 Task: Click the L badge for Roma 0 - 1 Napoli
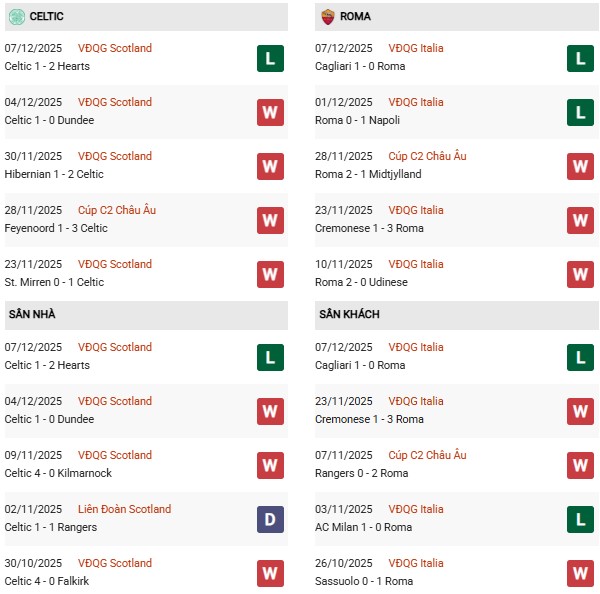[580, 112]
